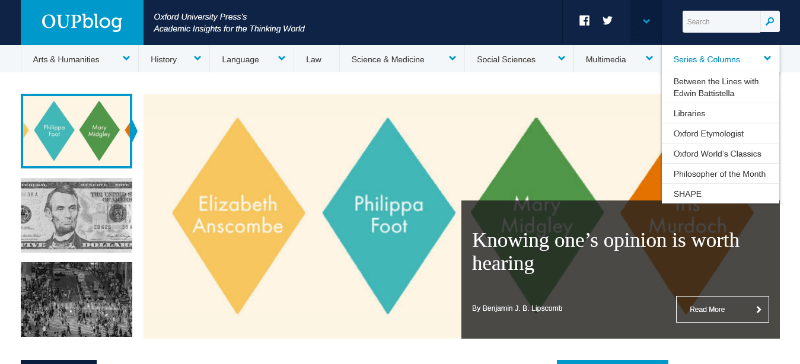This screenshot has height=364, width=800.
Task: Open the Language menu chevron
Action: pos(282,59)
